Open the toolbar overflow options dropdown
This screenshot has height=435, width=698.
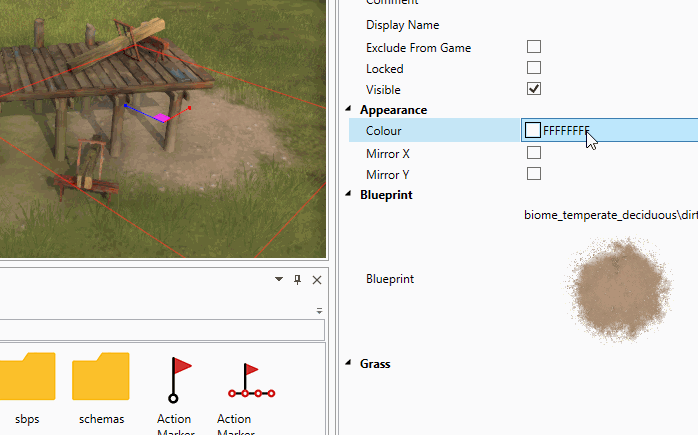pos(319,311)
